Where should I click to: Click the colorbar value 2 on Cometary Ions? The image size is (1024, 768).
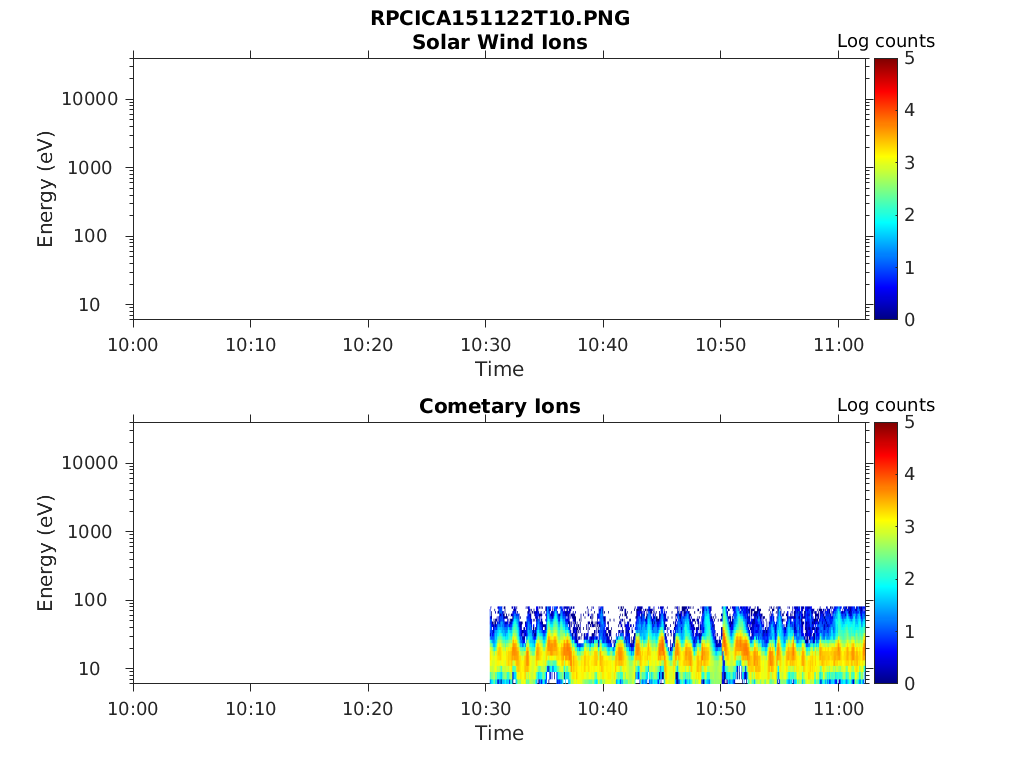click(909, 579)
